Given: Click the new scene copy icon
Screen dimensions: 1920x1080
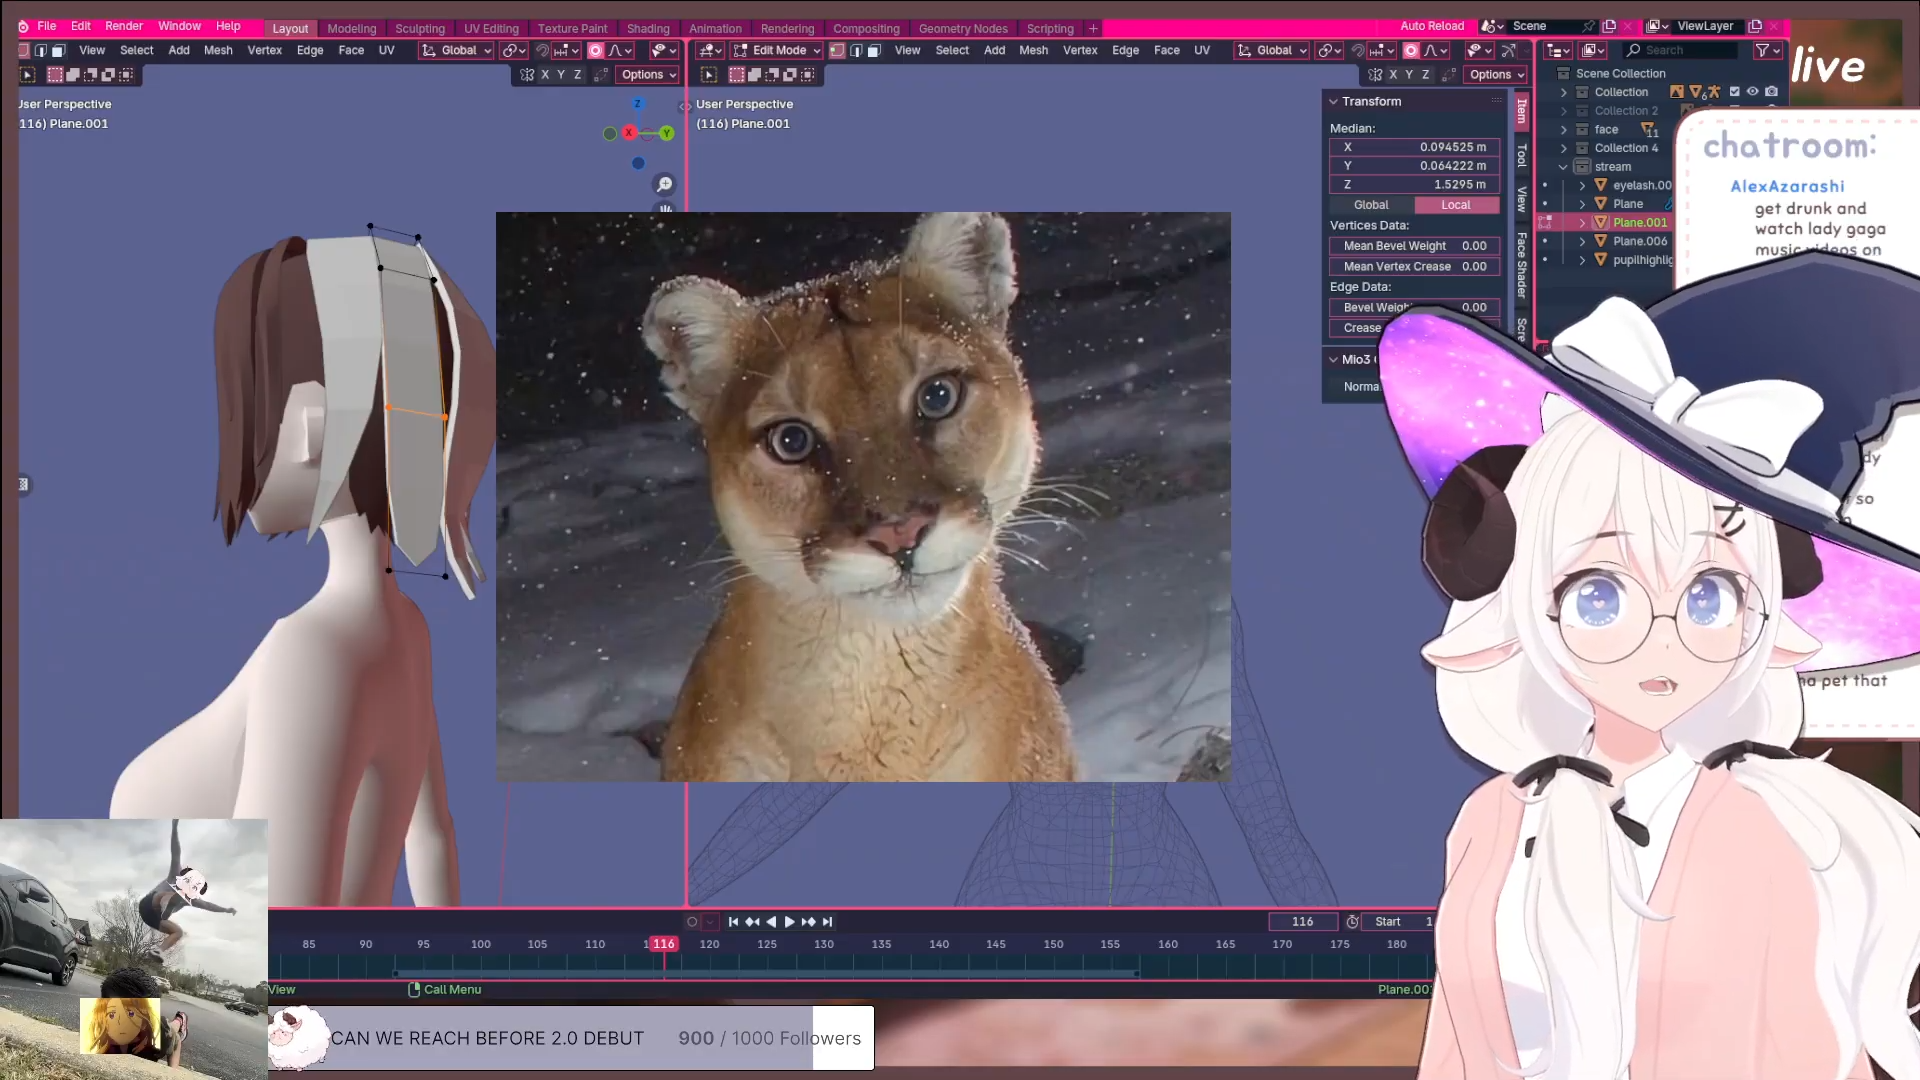Looking at the screenshot, I should click(x=1609, y=26).
